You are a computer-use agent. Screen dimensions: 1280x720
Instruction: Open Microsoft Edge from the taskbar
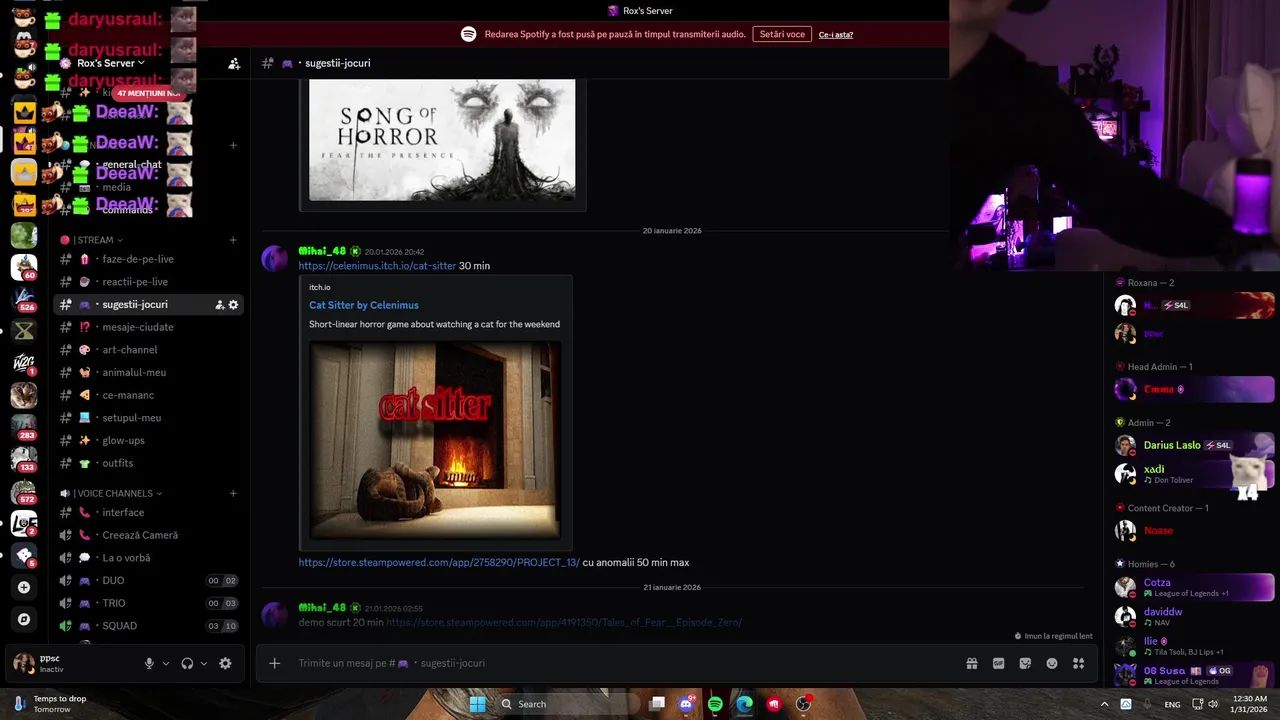click(744, 704)
